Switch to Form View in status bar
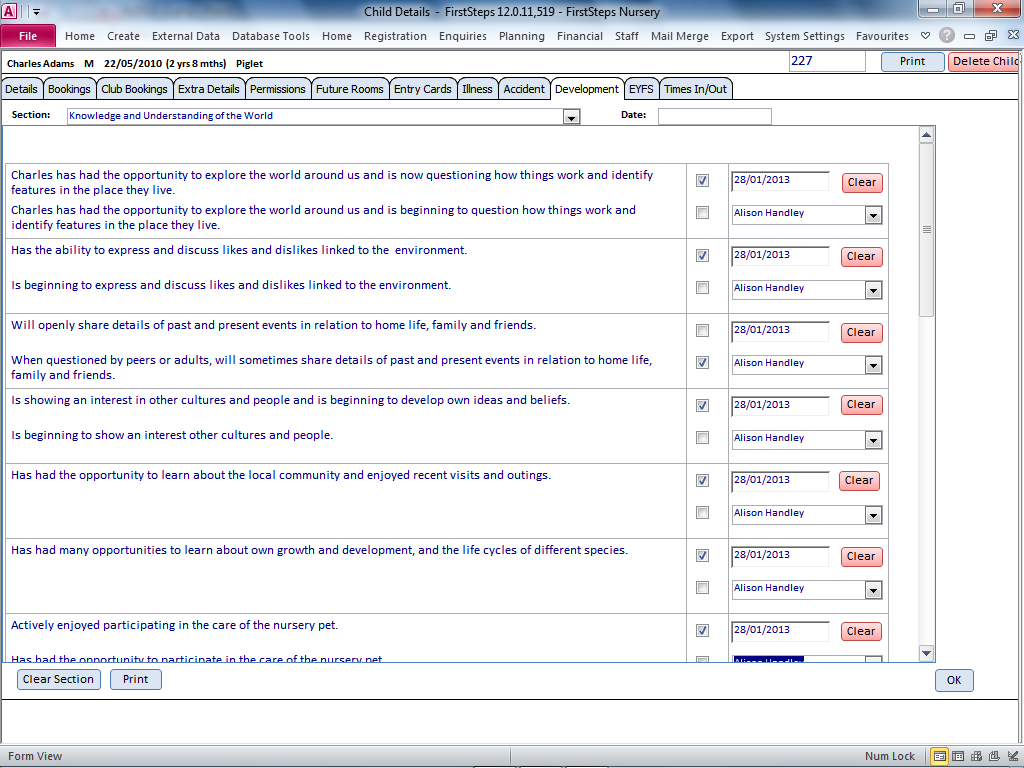1024x768 pixels. tap(939, 756)
